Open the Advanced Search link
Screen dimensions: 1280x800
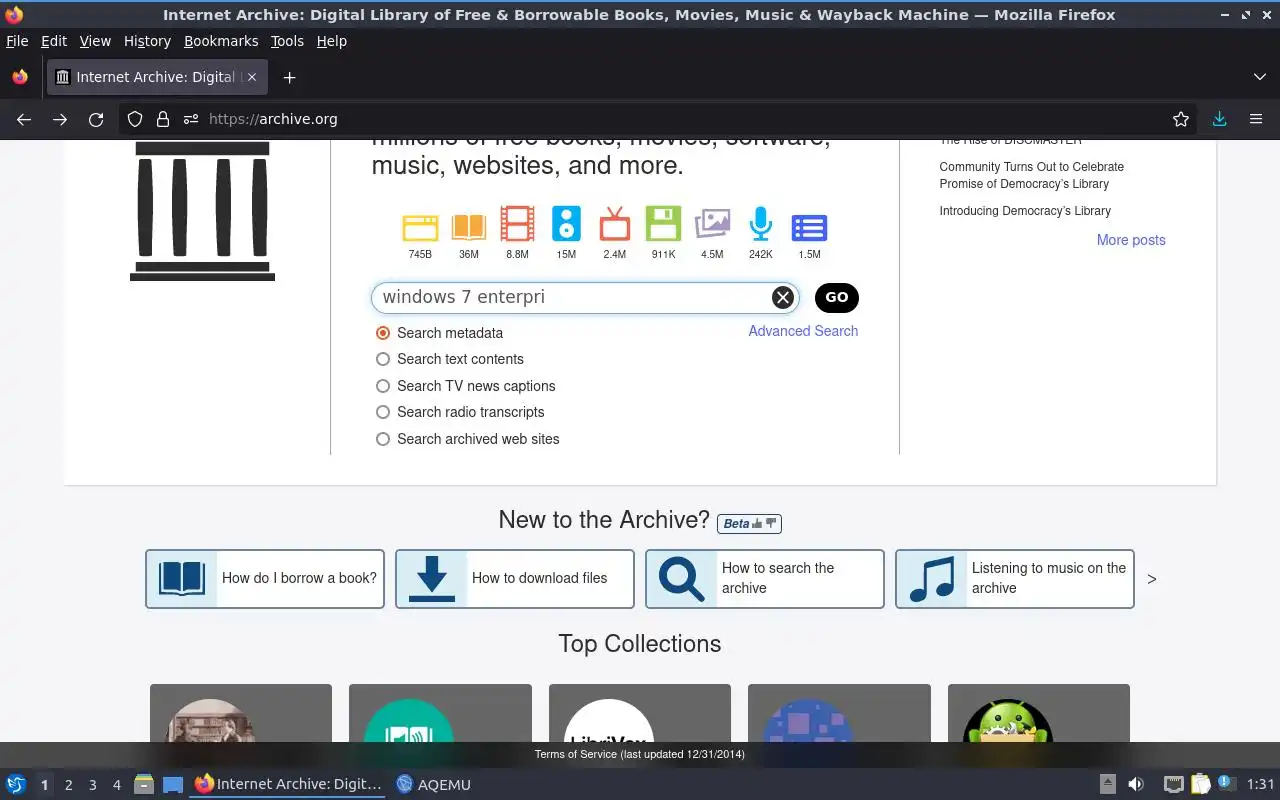click(x=803, y=331)
